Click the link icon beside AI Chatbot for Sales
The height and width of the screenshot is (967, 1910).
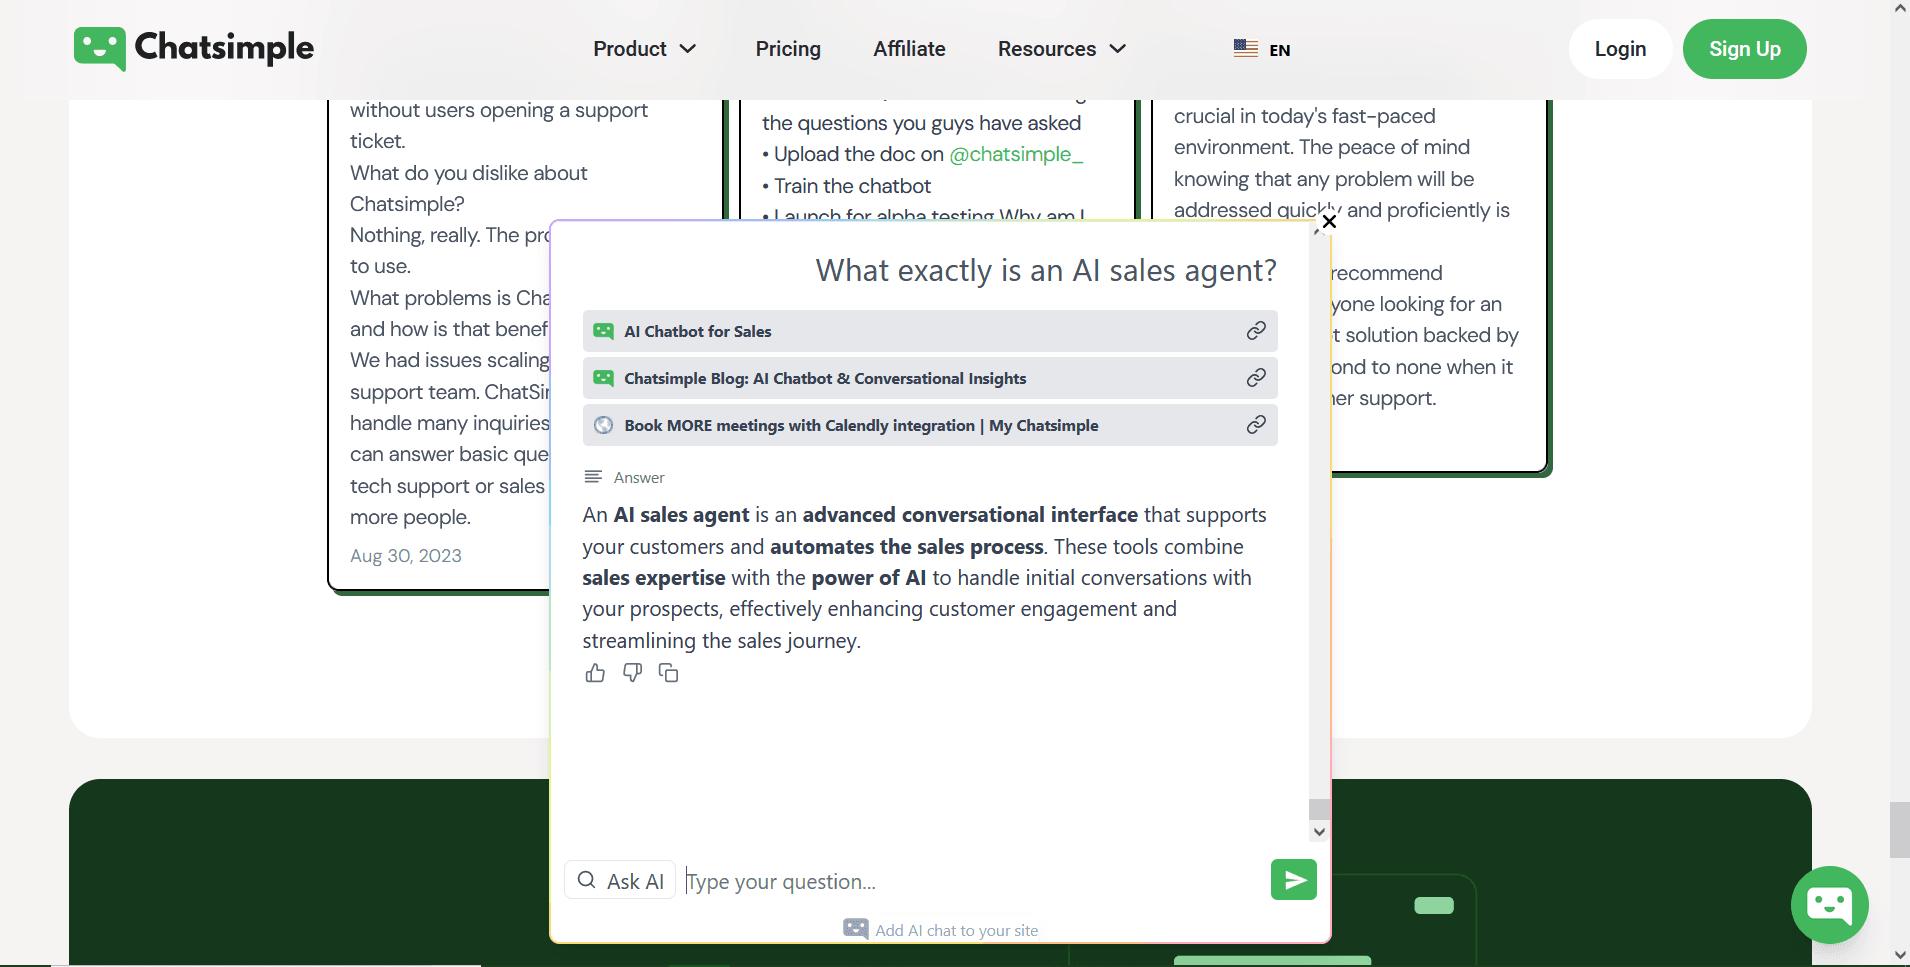1255,330
